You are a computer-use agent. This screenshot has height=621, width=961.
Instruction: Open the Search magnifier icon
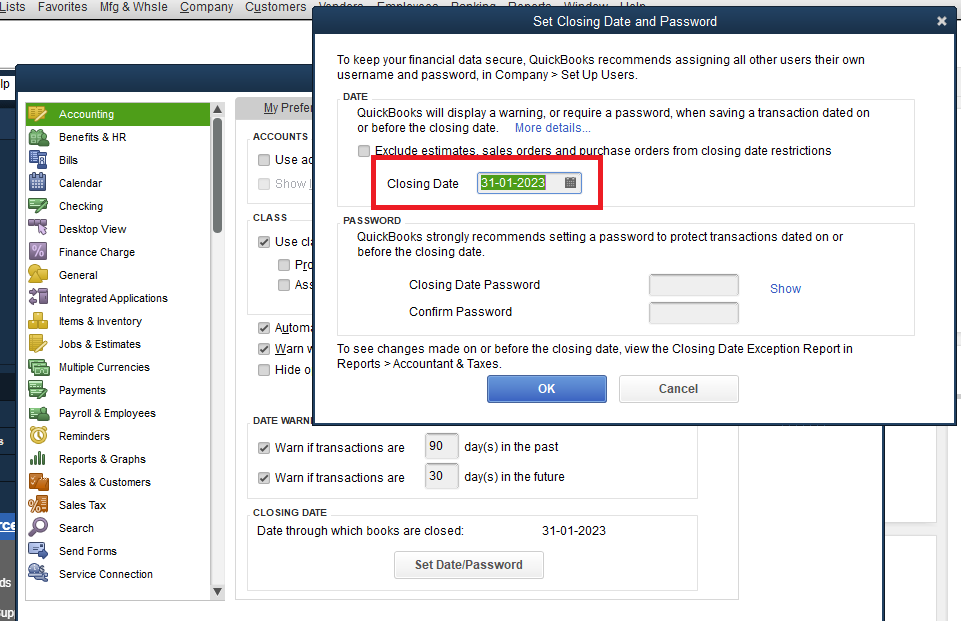point(38,527)
